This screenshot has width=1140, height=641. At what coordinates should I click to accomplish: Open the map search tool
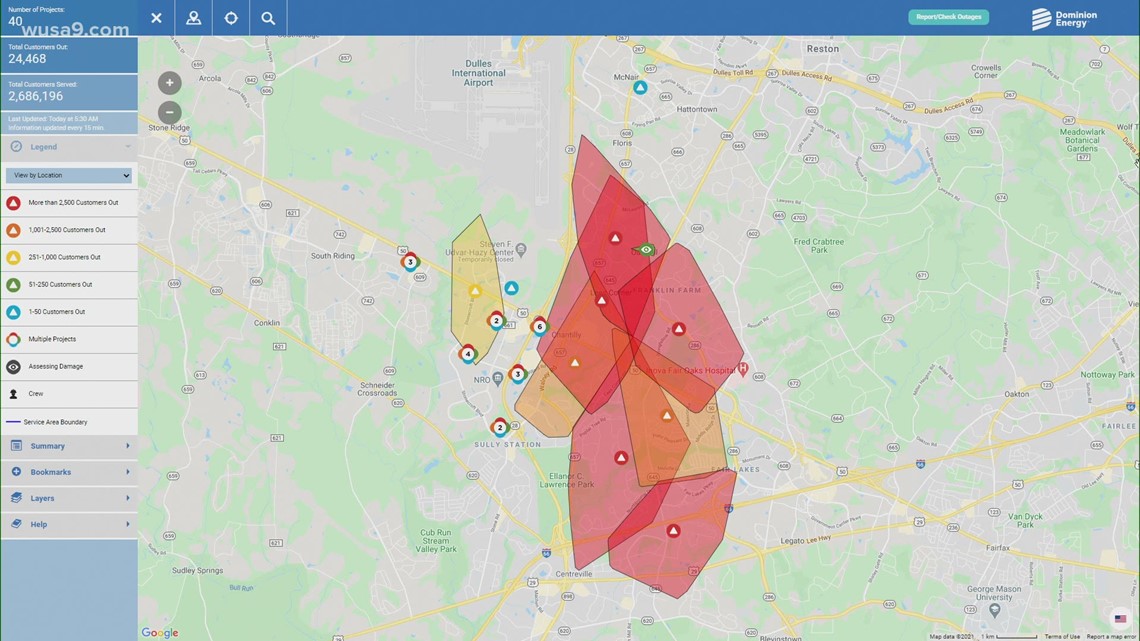click(268, 17)
